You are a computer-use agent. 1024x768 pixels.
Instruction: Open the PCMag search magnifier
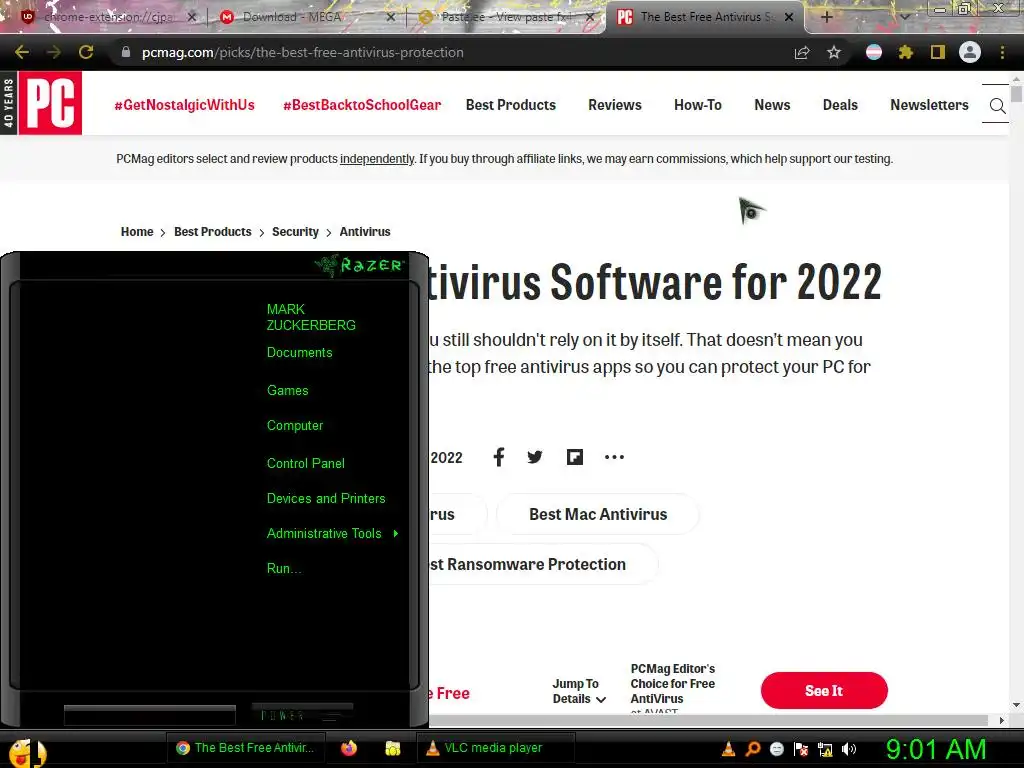click(x=997, y=105)
